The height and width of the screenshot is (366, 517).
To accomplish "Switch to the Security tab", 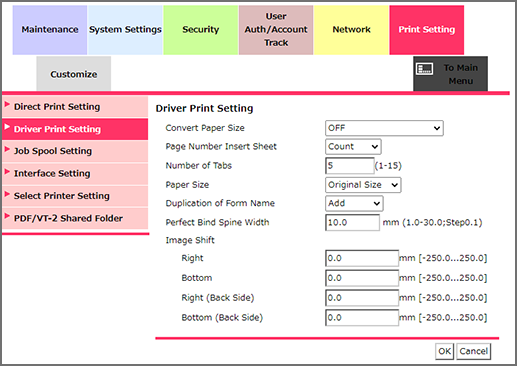I will pos(201,30).
